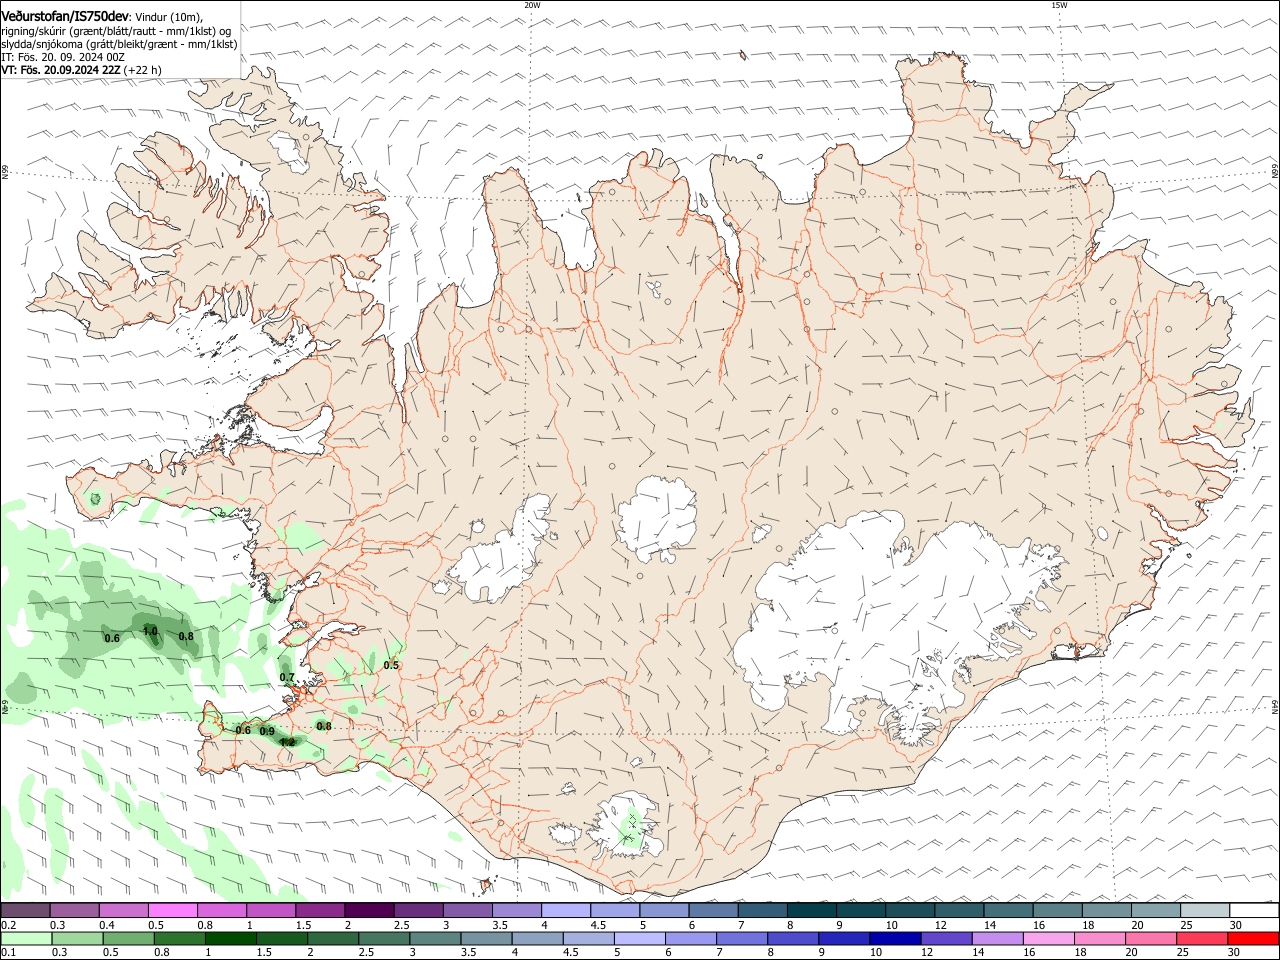Click the 0.5 precipitation value on the map
The image size is (1280, 960).
tap(391, 665)
